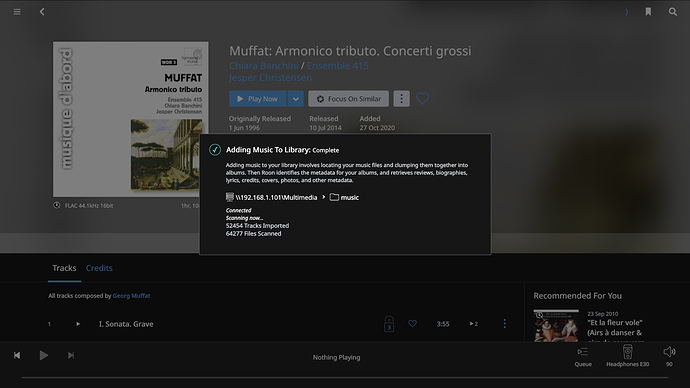Viewport: 690px width, 388px height.
Task: Click the Adding Music completion checkmark icon
Action: pyautogui.click(x=215, y=150)
